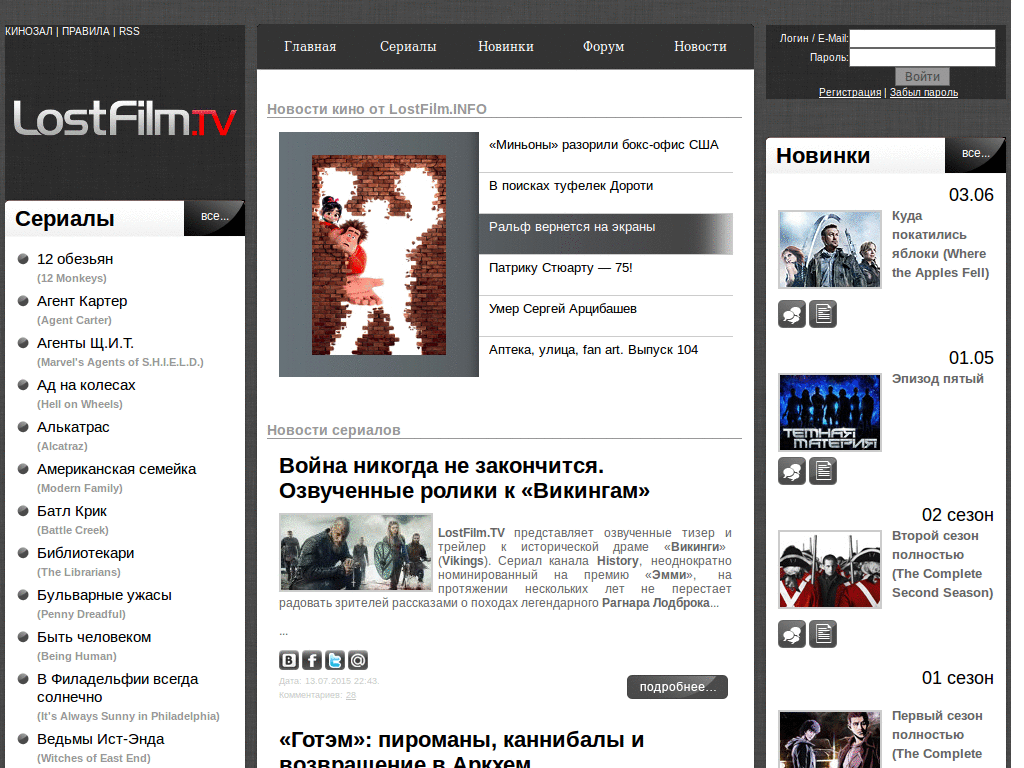The width and height of the screenshot is (1024, 768).
Task: Click the Тёмная материя episode thumbnail
Action: click(830, 412)
